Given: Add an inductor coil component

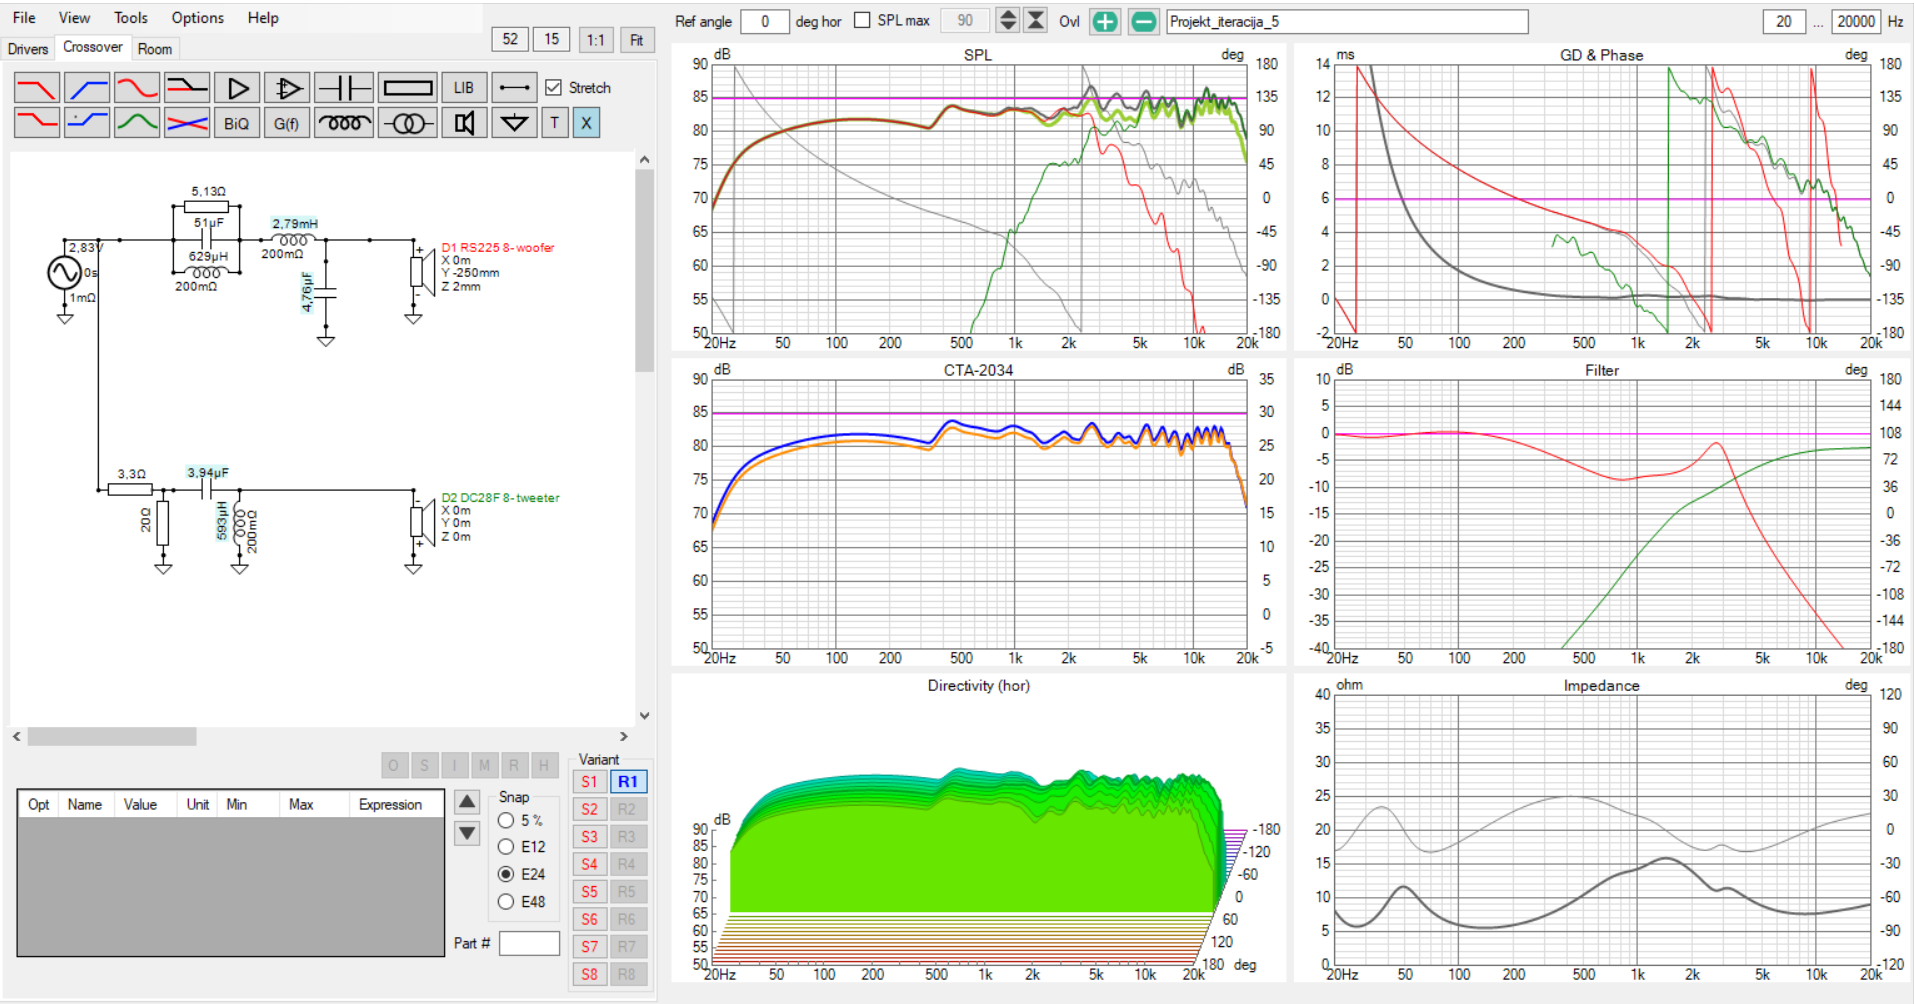Looking at the screenshot, I should click(x=344, y=123).
